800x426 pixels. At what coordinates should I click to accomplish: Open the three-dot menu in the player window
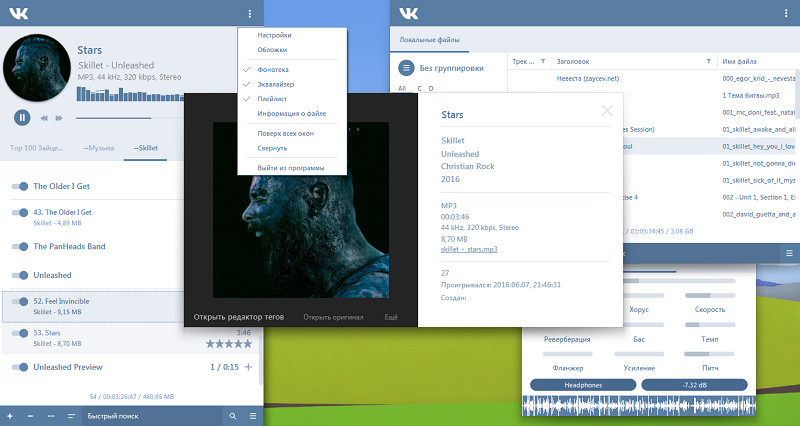[x=249, y=14]
